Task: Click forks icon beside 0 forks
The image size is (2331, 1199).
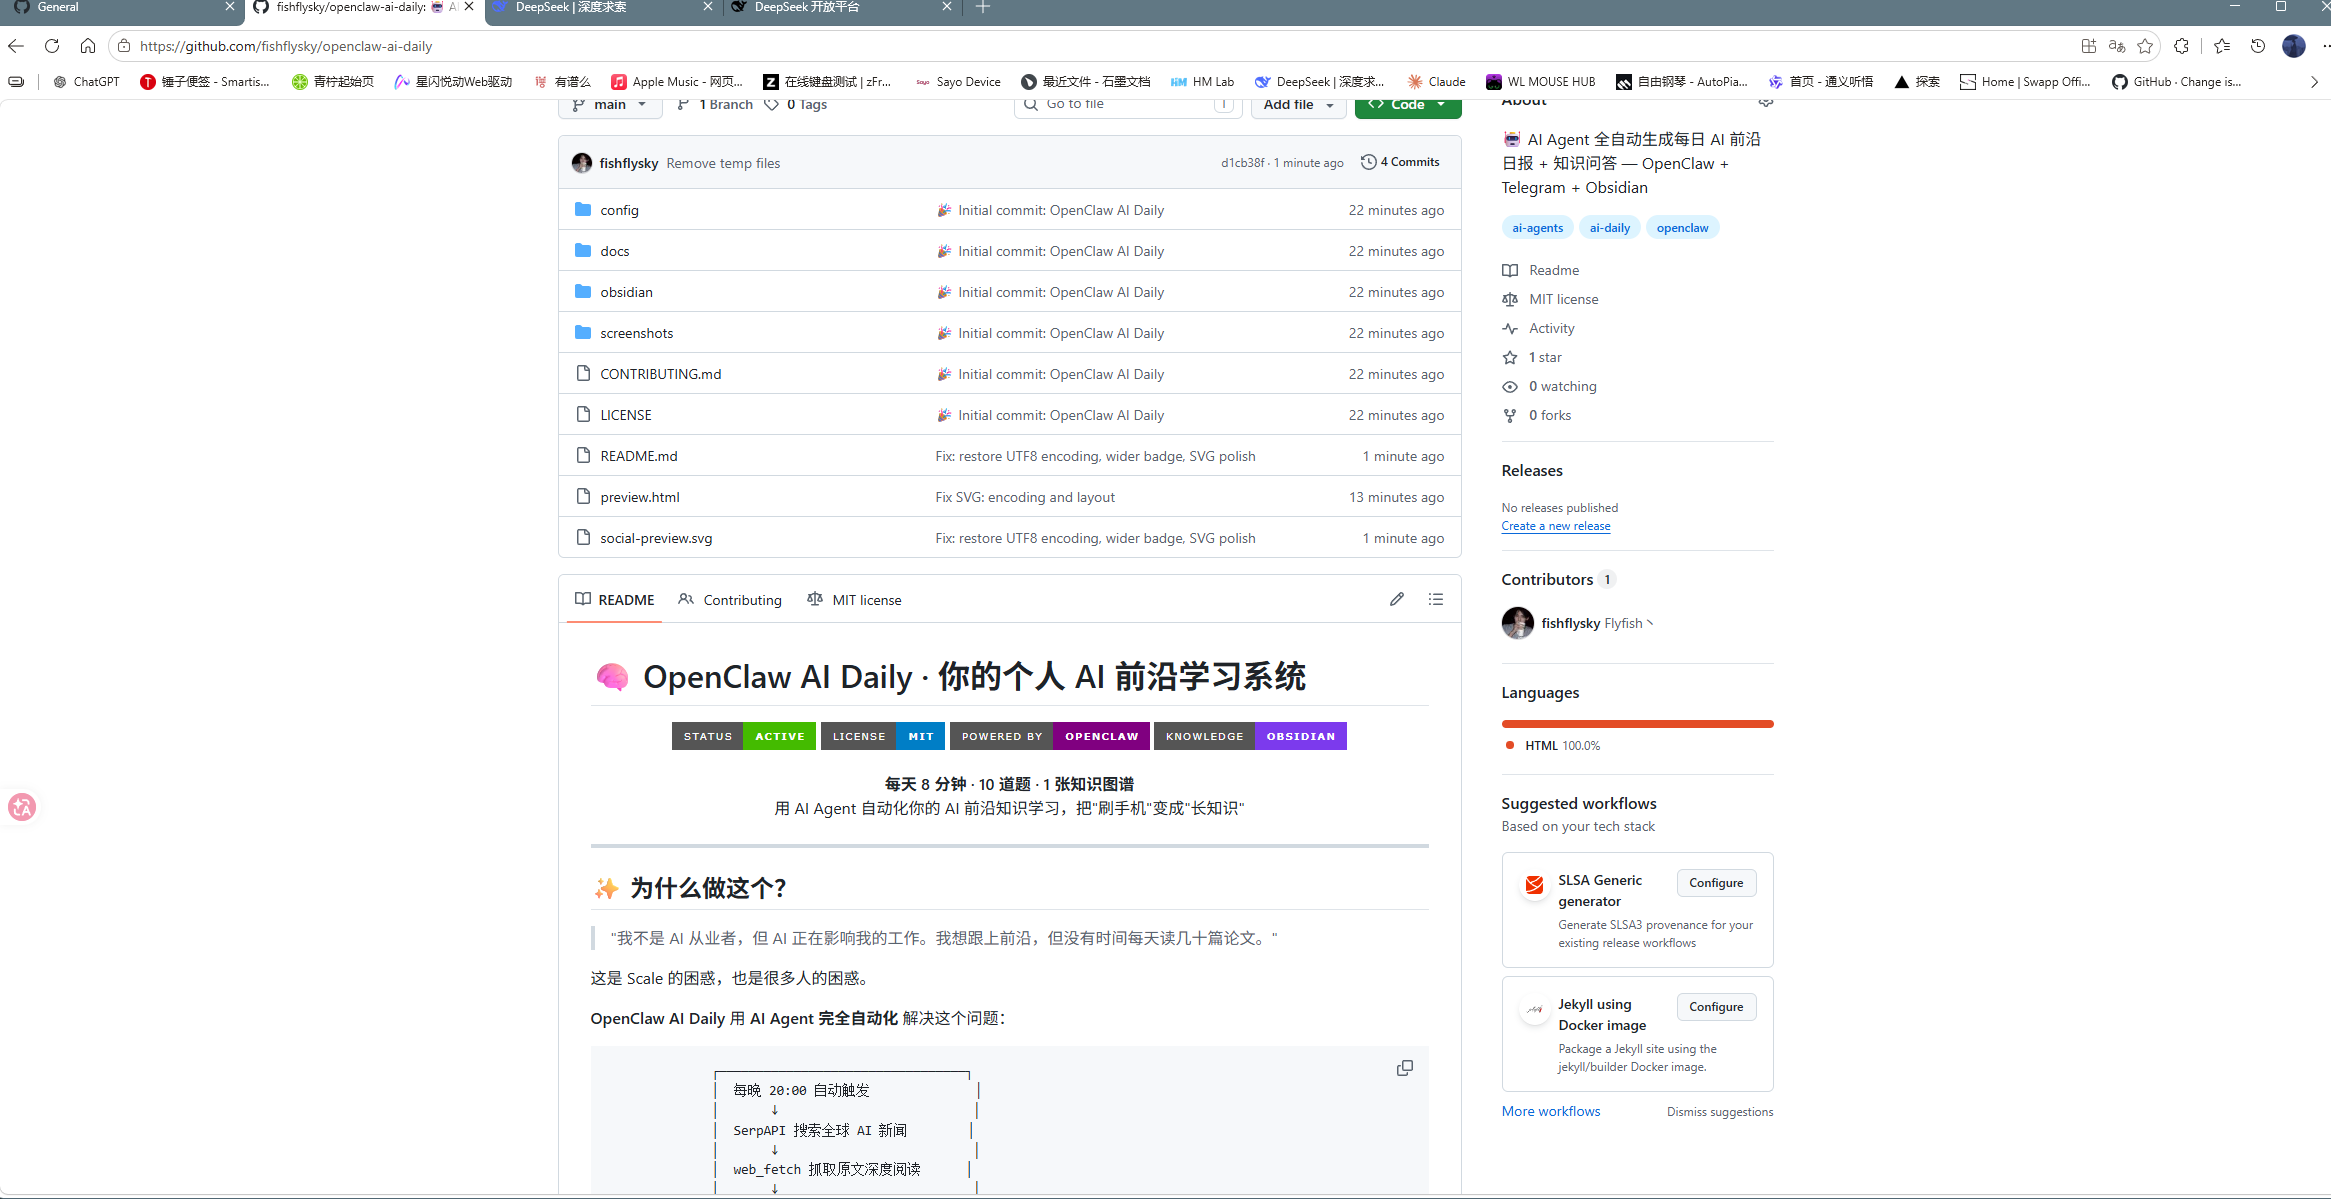Action: tap(1510, 415)
